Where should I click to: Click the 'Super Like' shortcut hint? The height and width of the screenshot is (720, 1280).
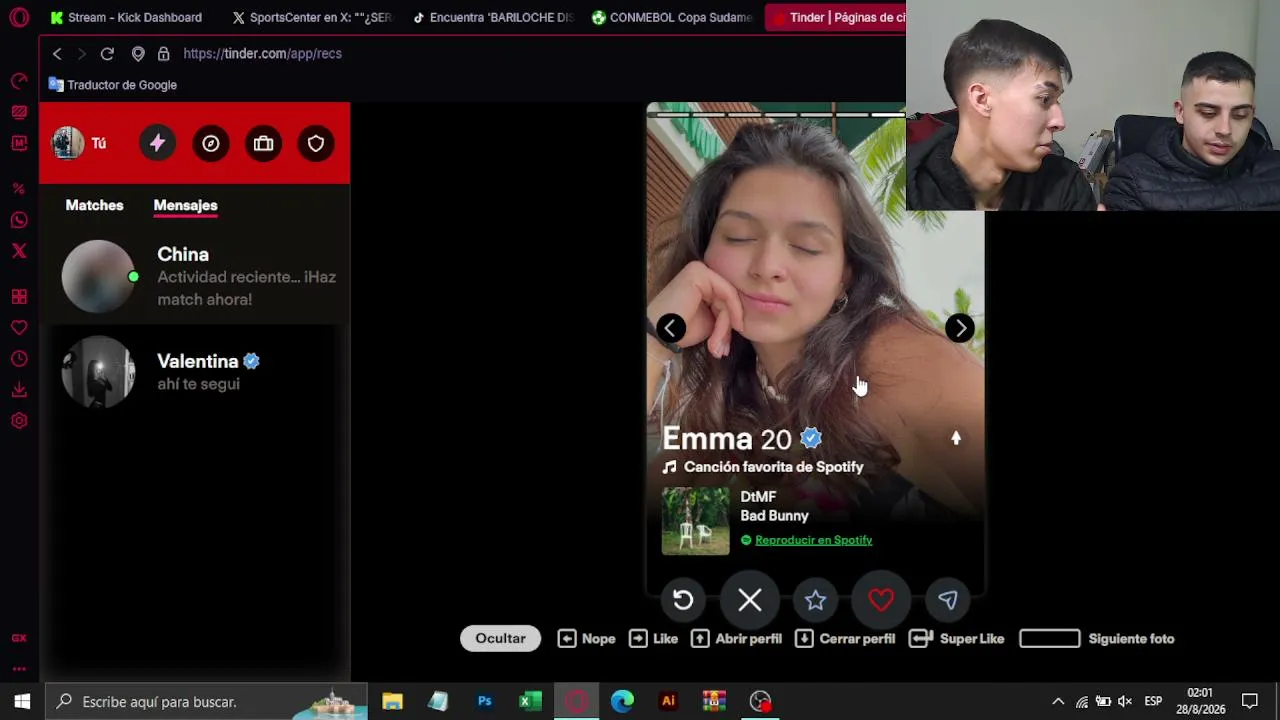point(957,639)
